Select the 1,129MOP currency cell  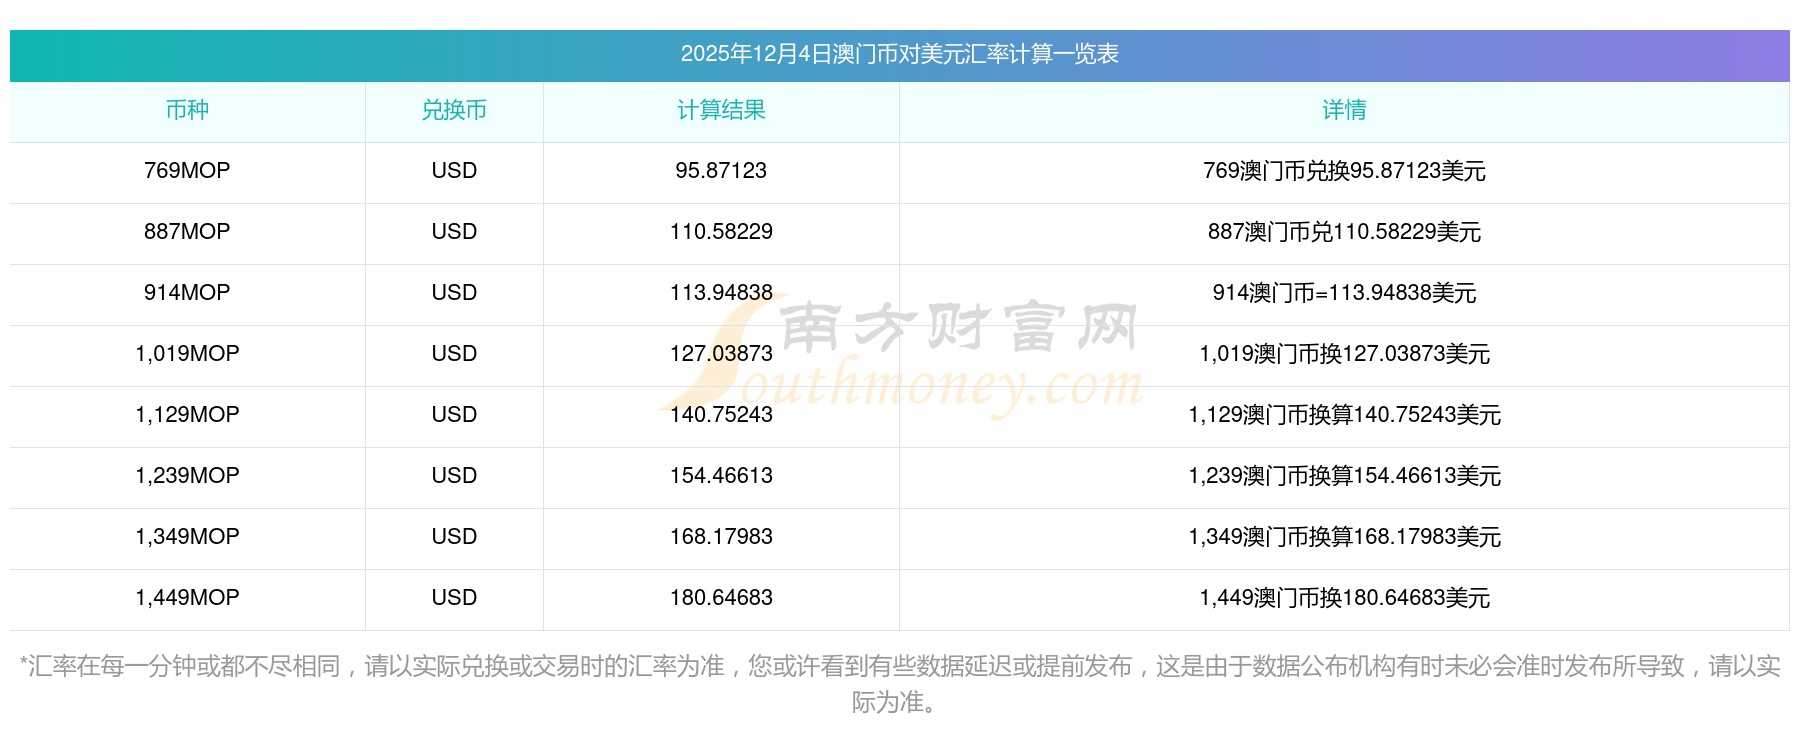point(187,415)
